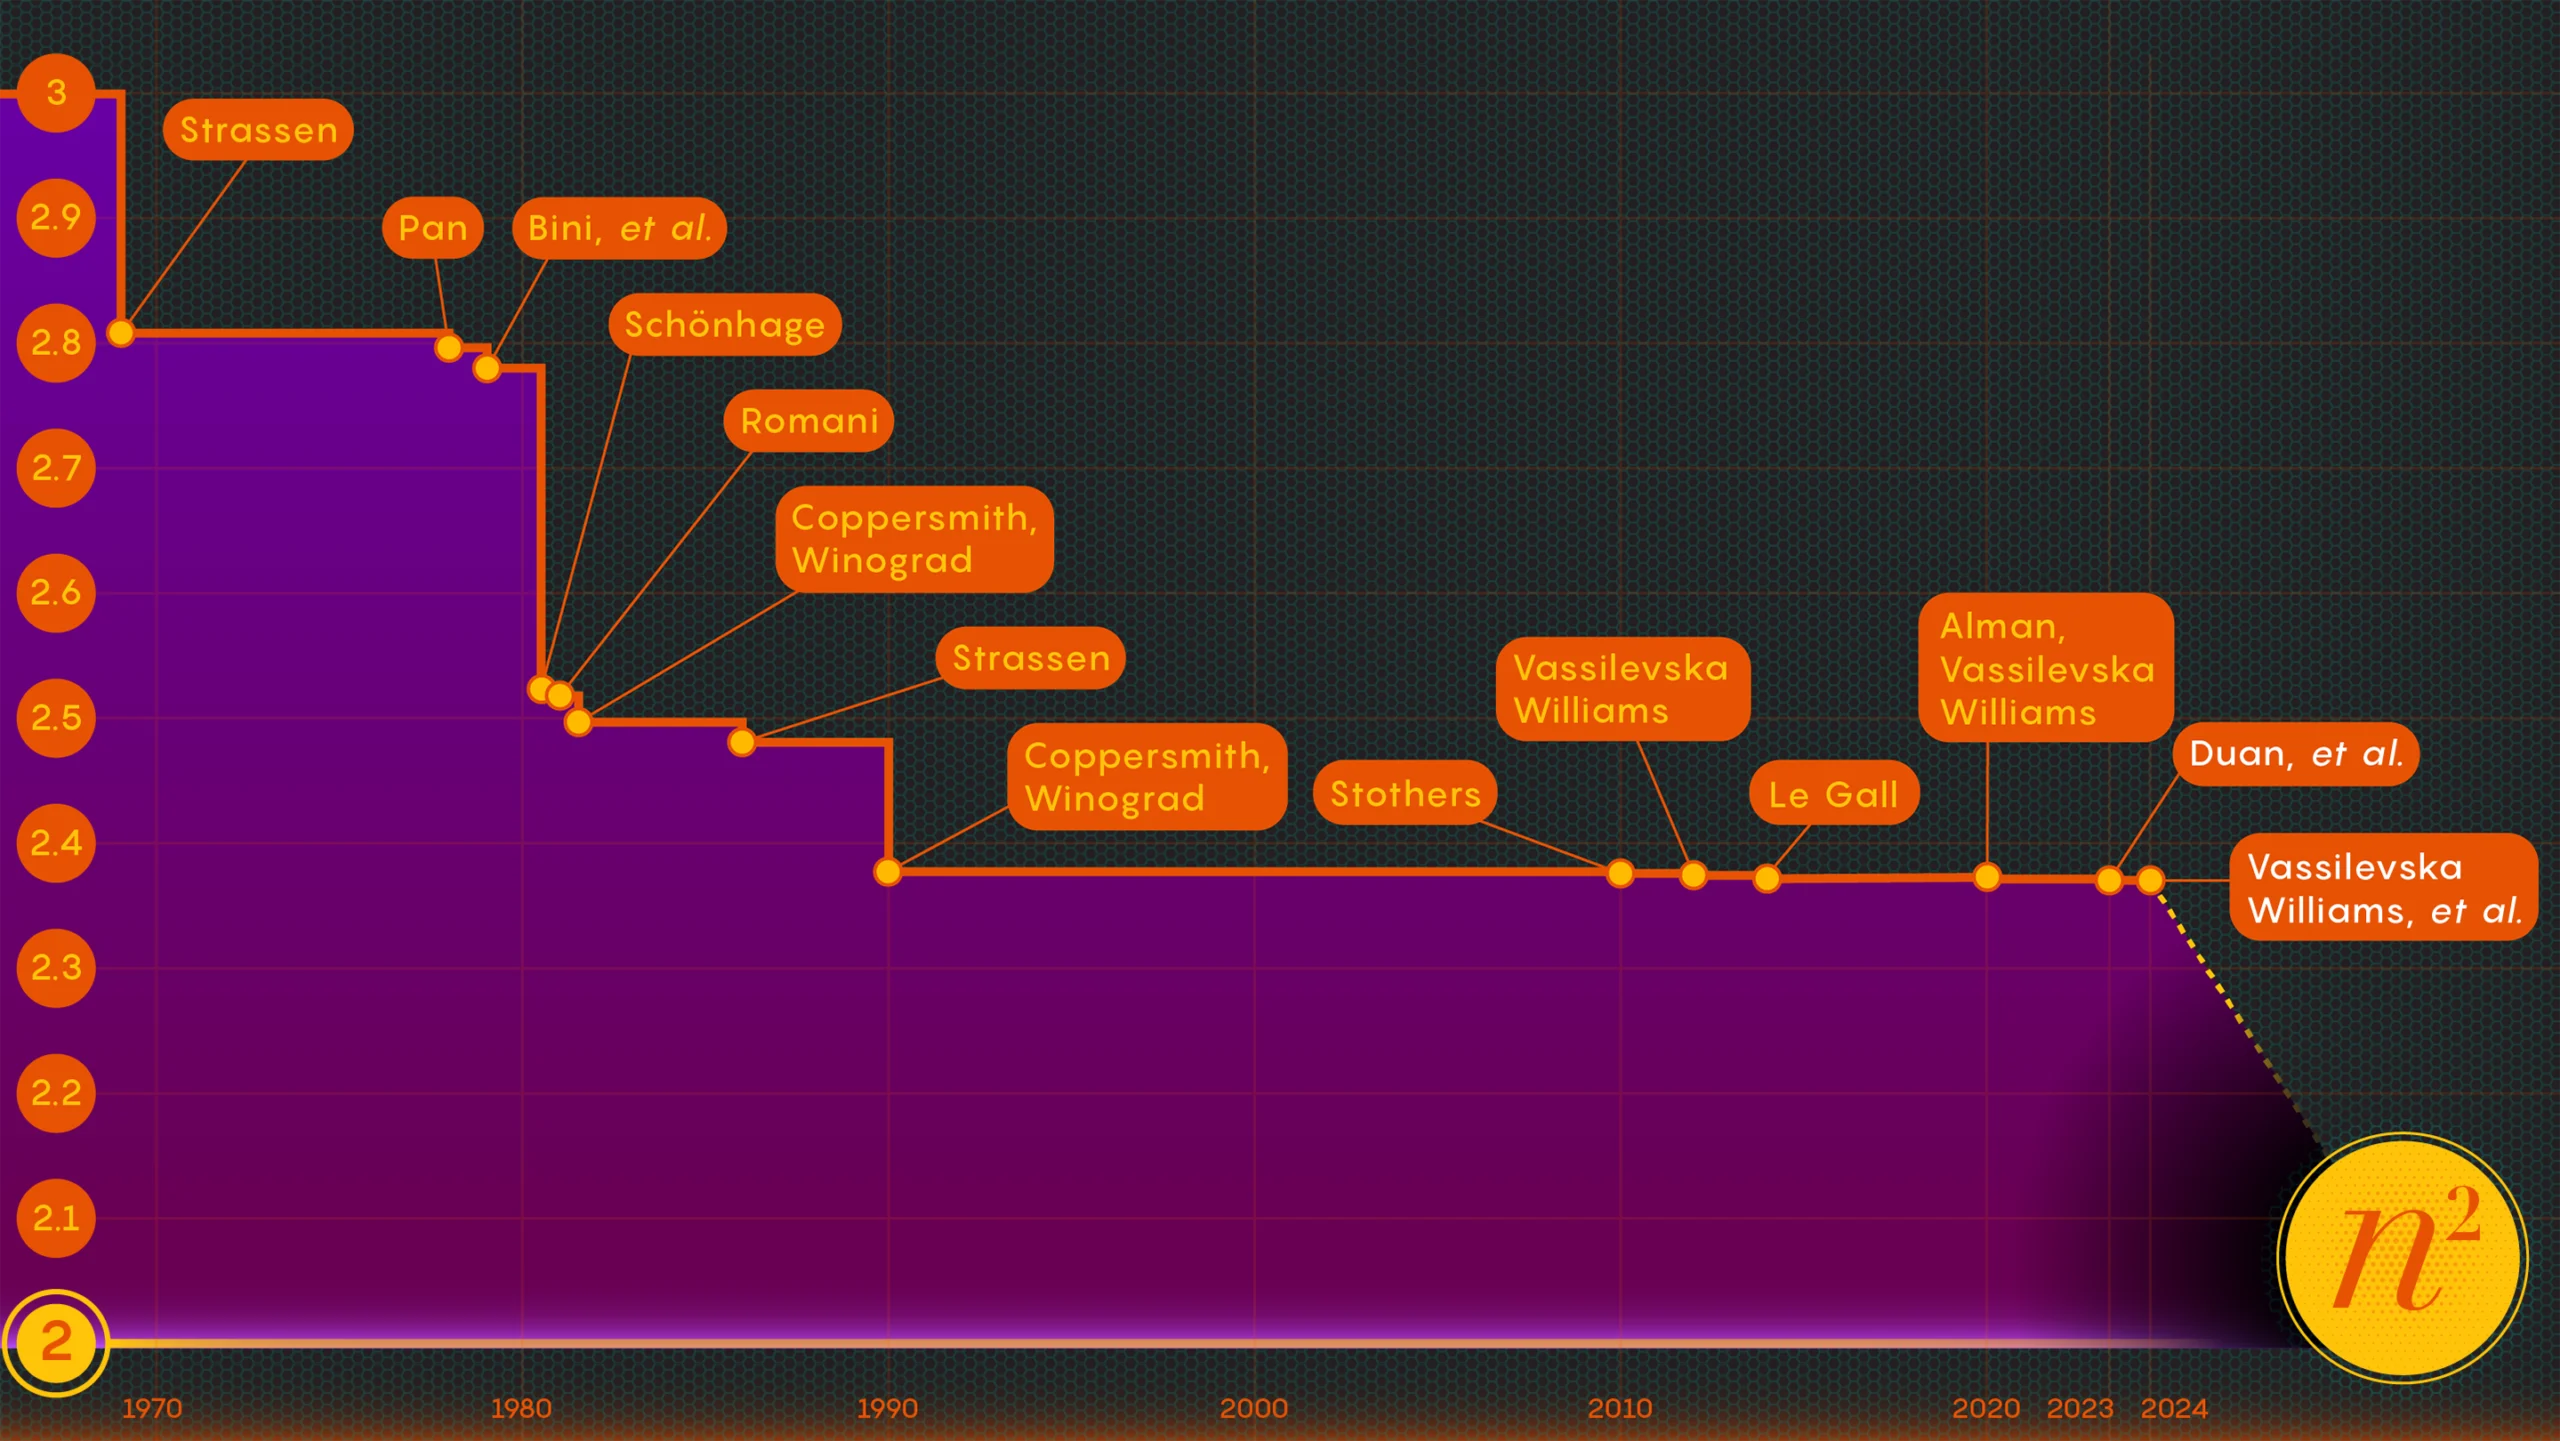Click the 2.8 axis bubble
The width and height of the screenshot is (2560, 1441).
[x=56, y=343]
